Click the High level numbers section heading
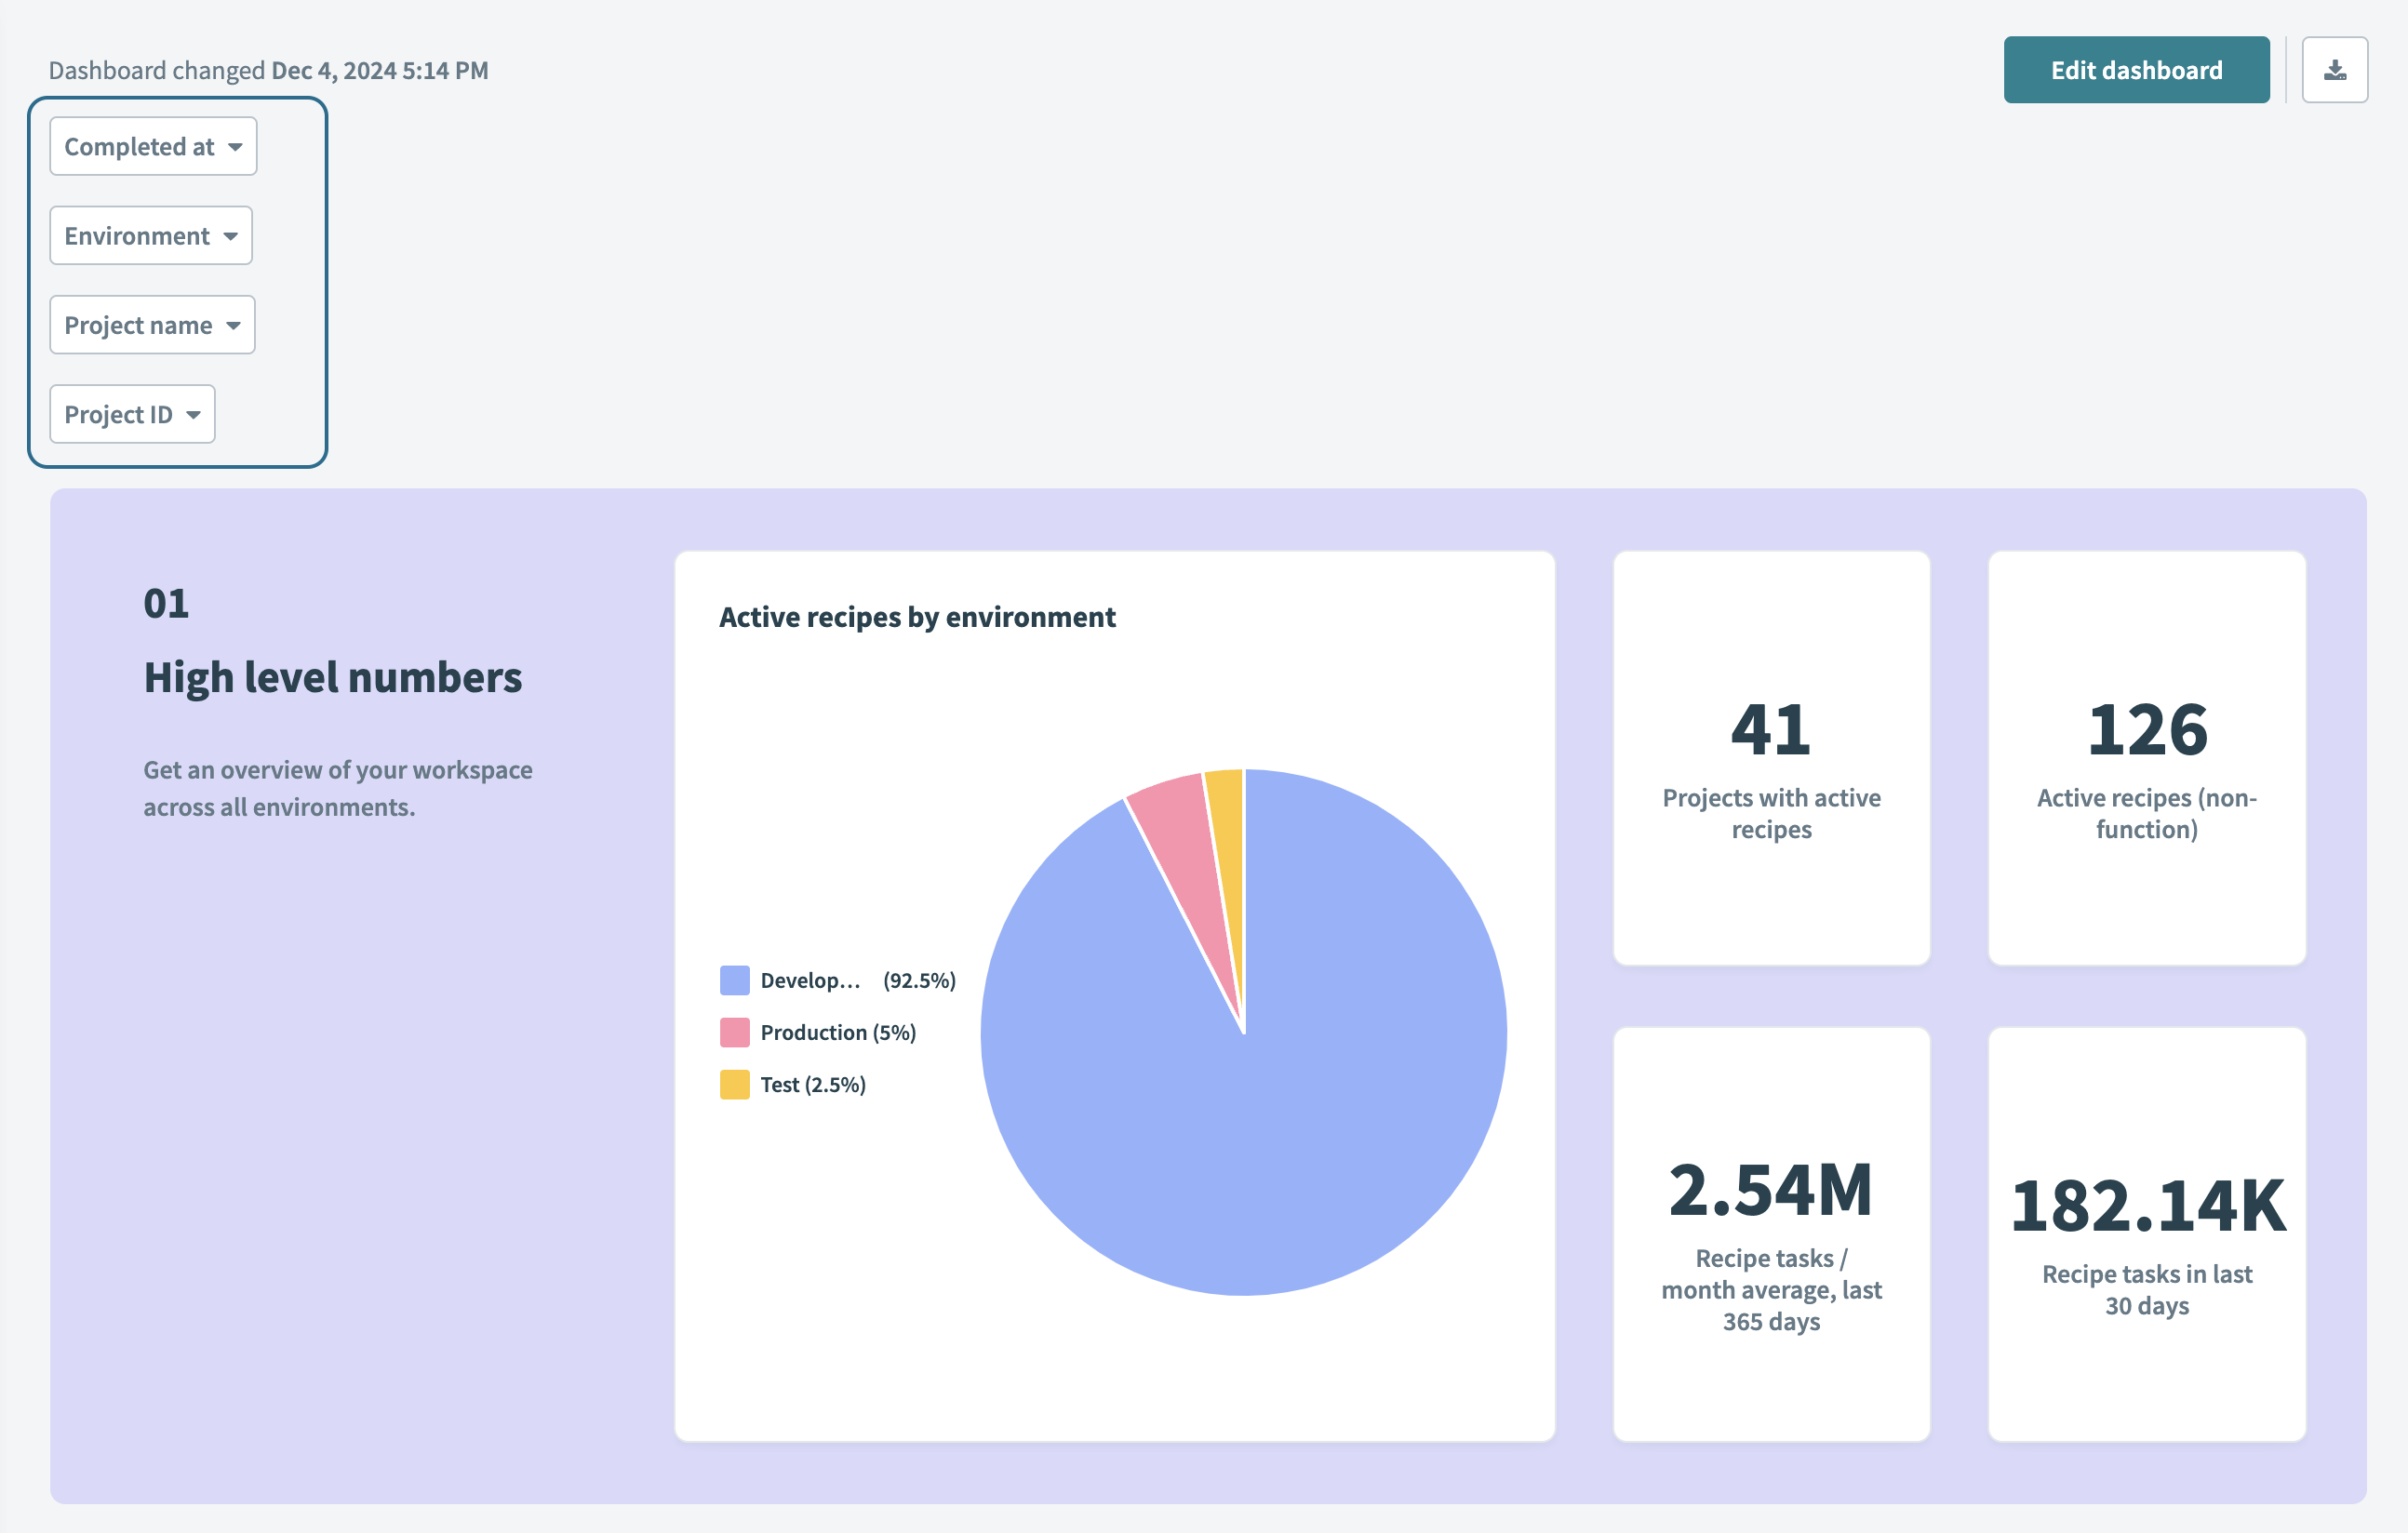Image resolution: width=2408 pixels, height=1533 pixels. pos(333,678)
